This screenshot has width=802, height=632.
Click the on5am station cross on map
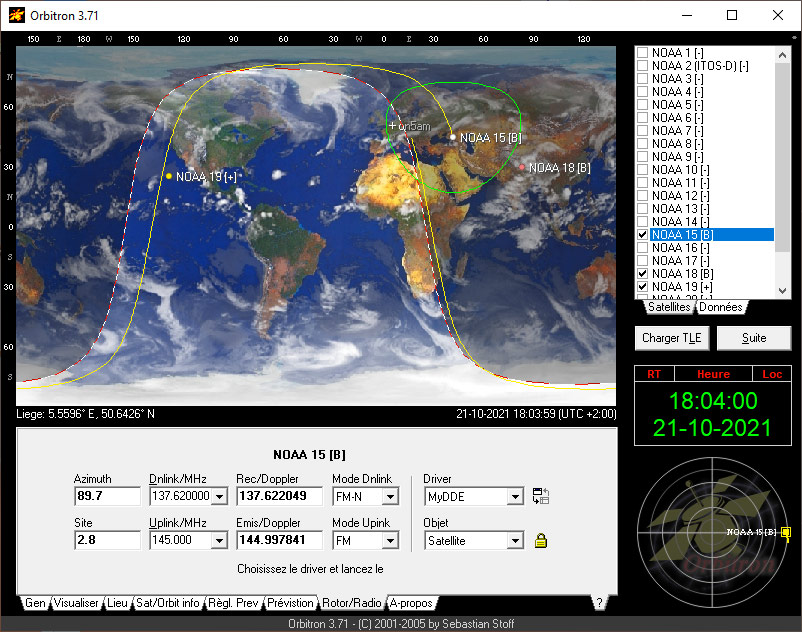click(x=392, y=125)
